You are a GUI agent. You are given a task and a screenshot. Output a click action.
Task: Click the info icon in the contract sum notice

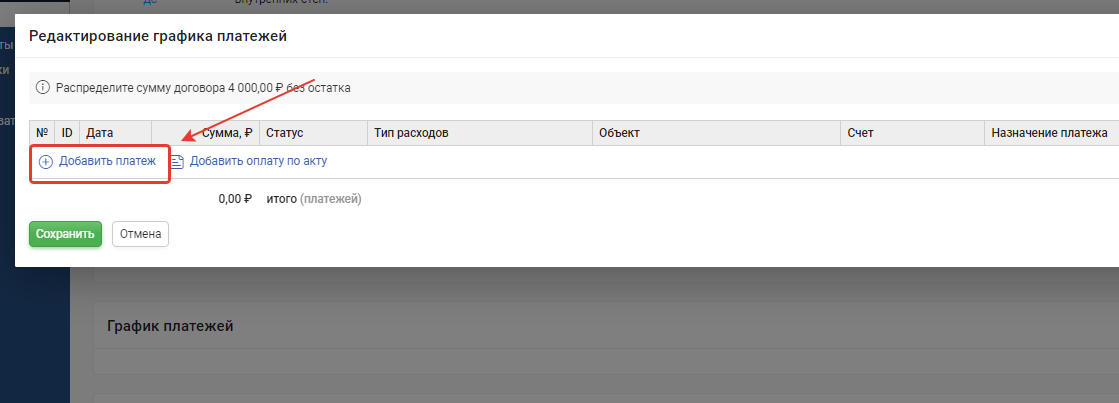43,88
